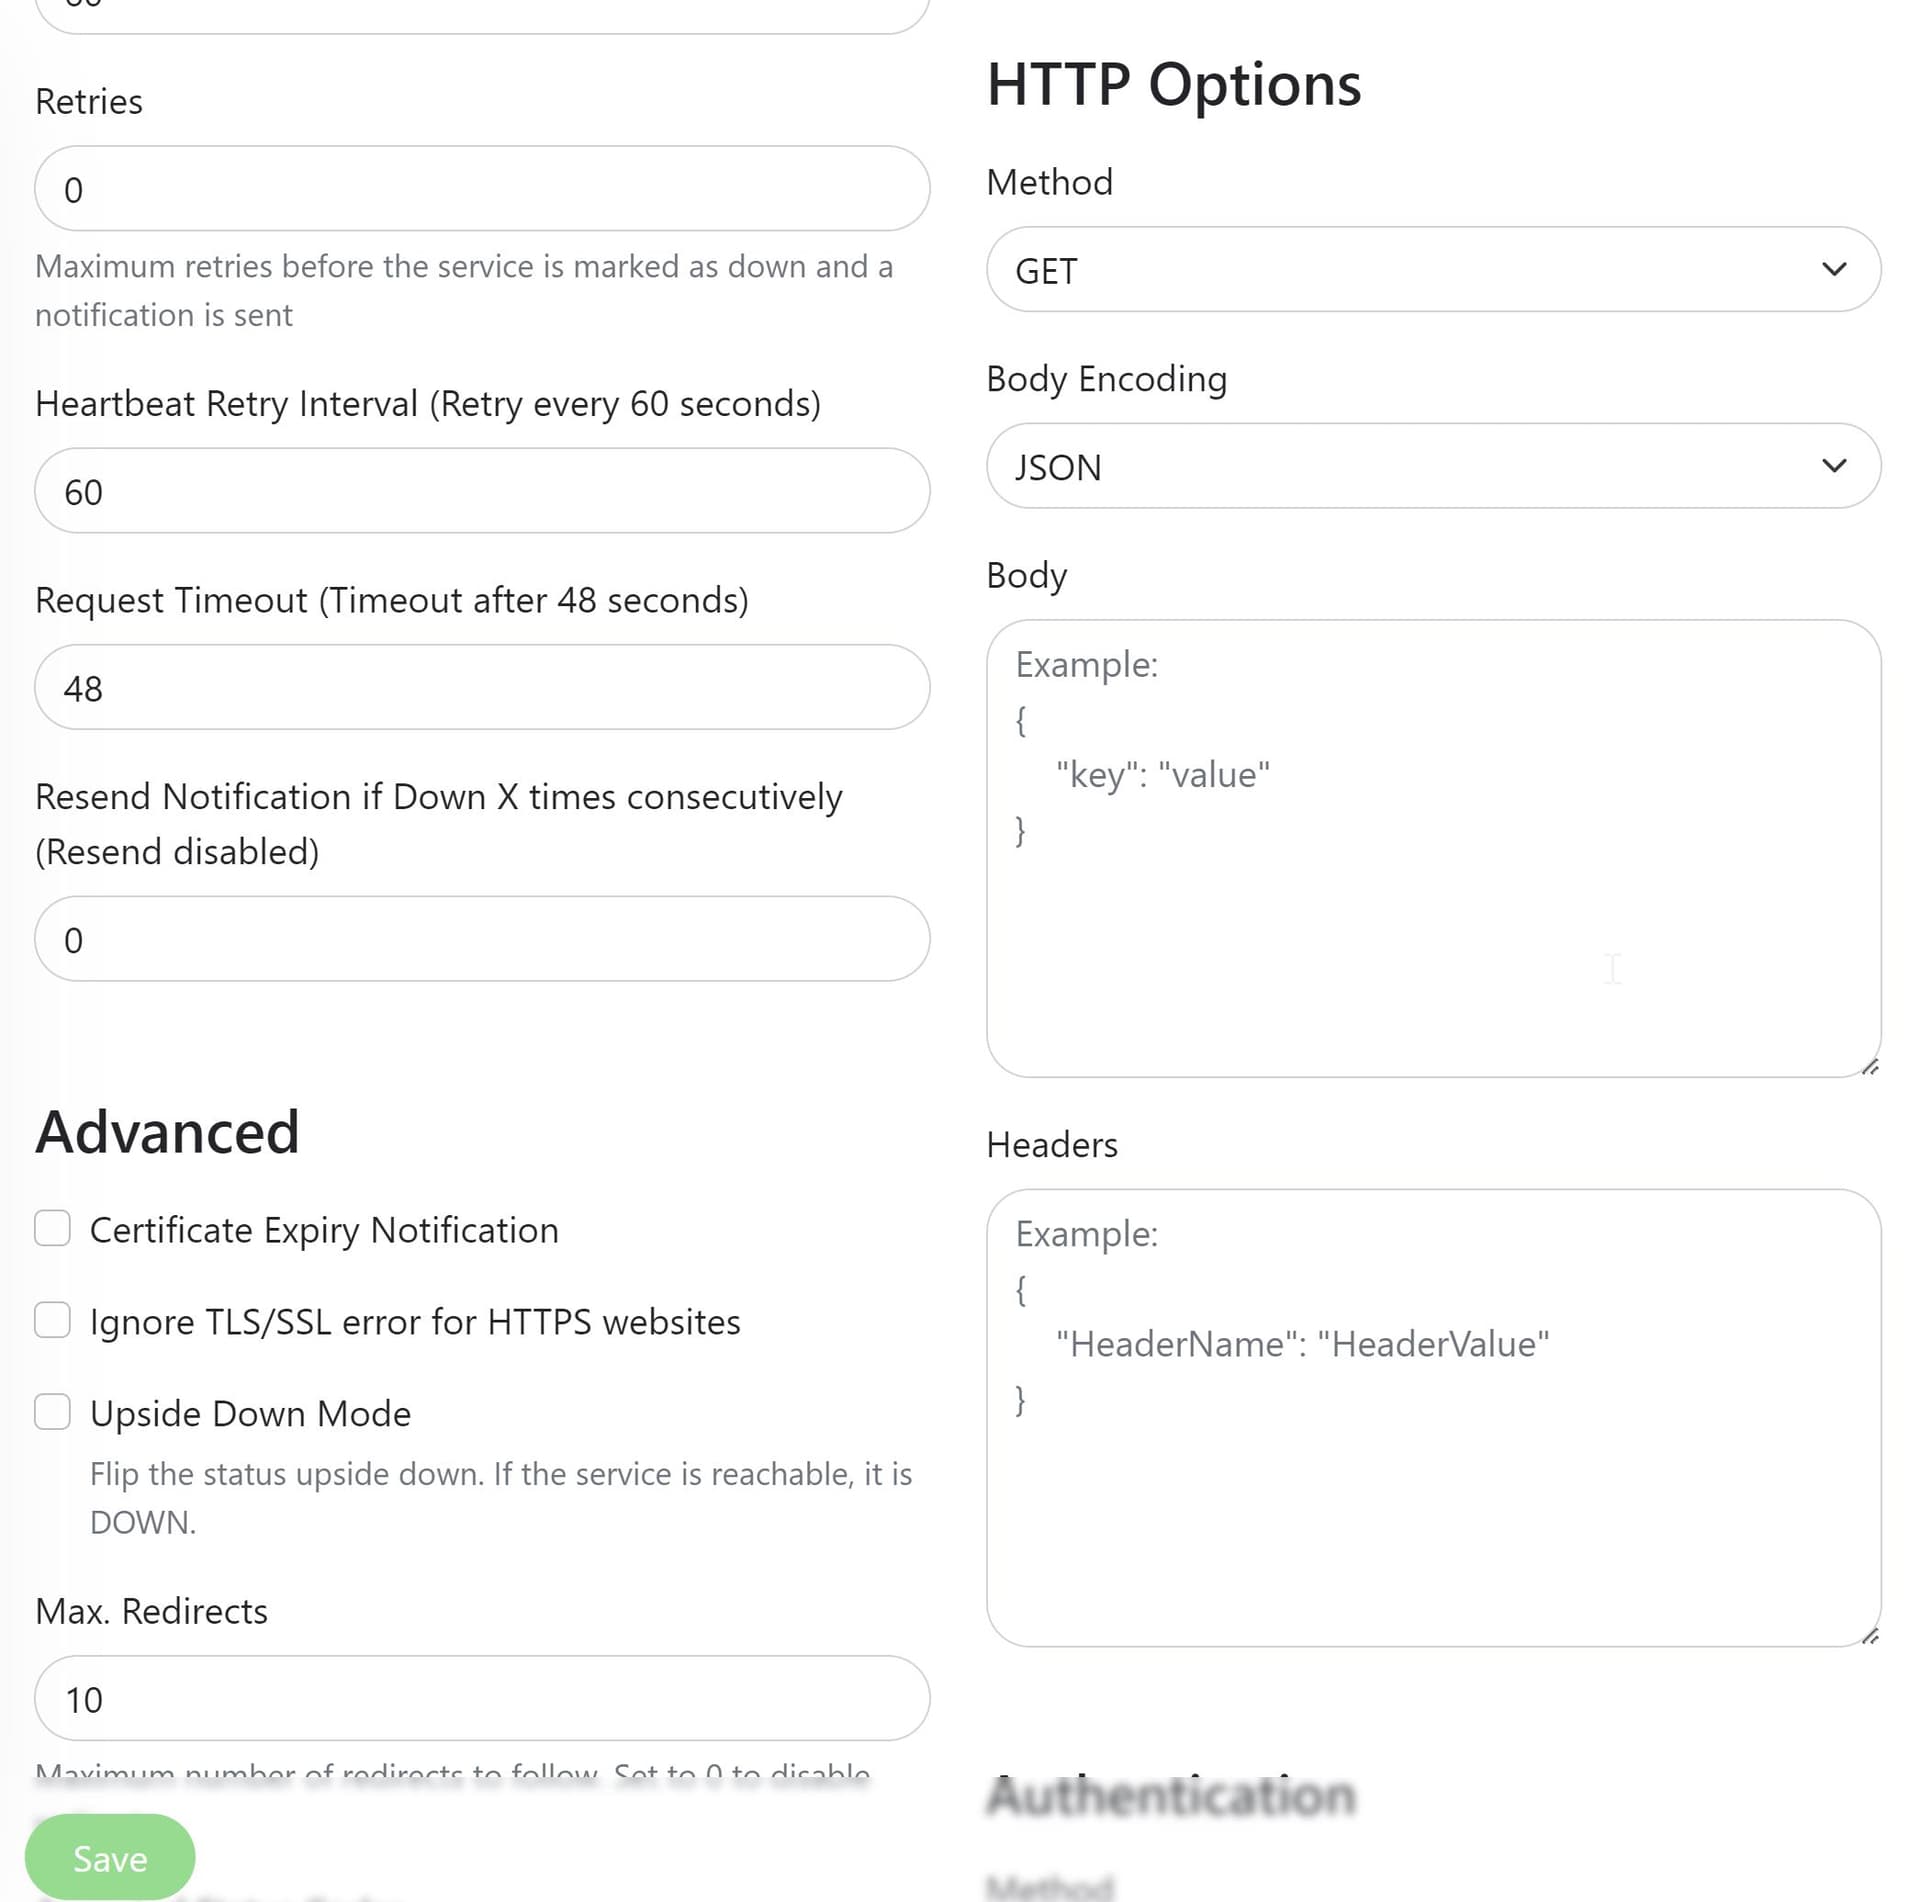Click the Certificate Expiry Notification label
Screen dimensions: 1920x1902
[x=324, y=1230]
